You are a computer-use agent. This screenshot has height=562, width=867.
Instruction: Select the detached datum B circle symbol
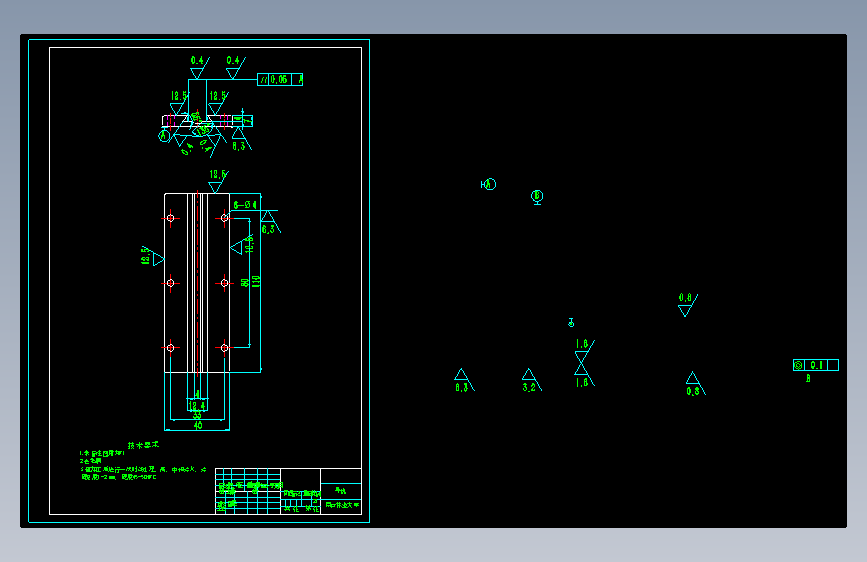point(537,197)
